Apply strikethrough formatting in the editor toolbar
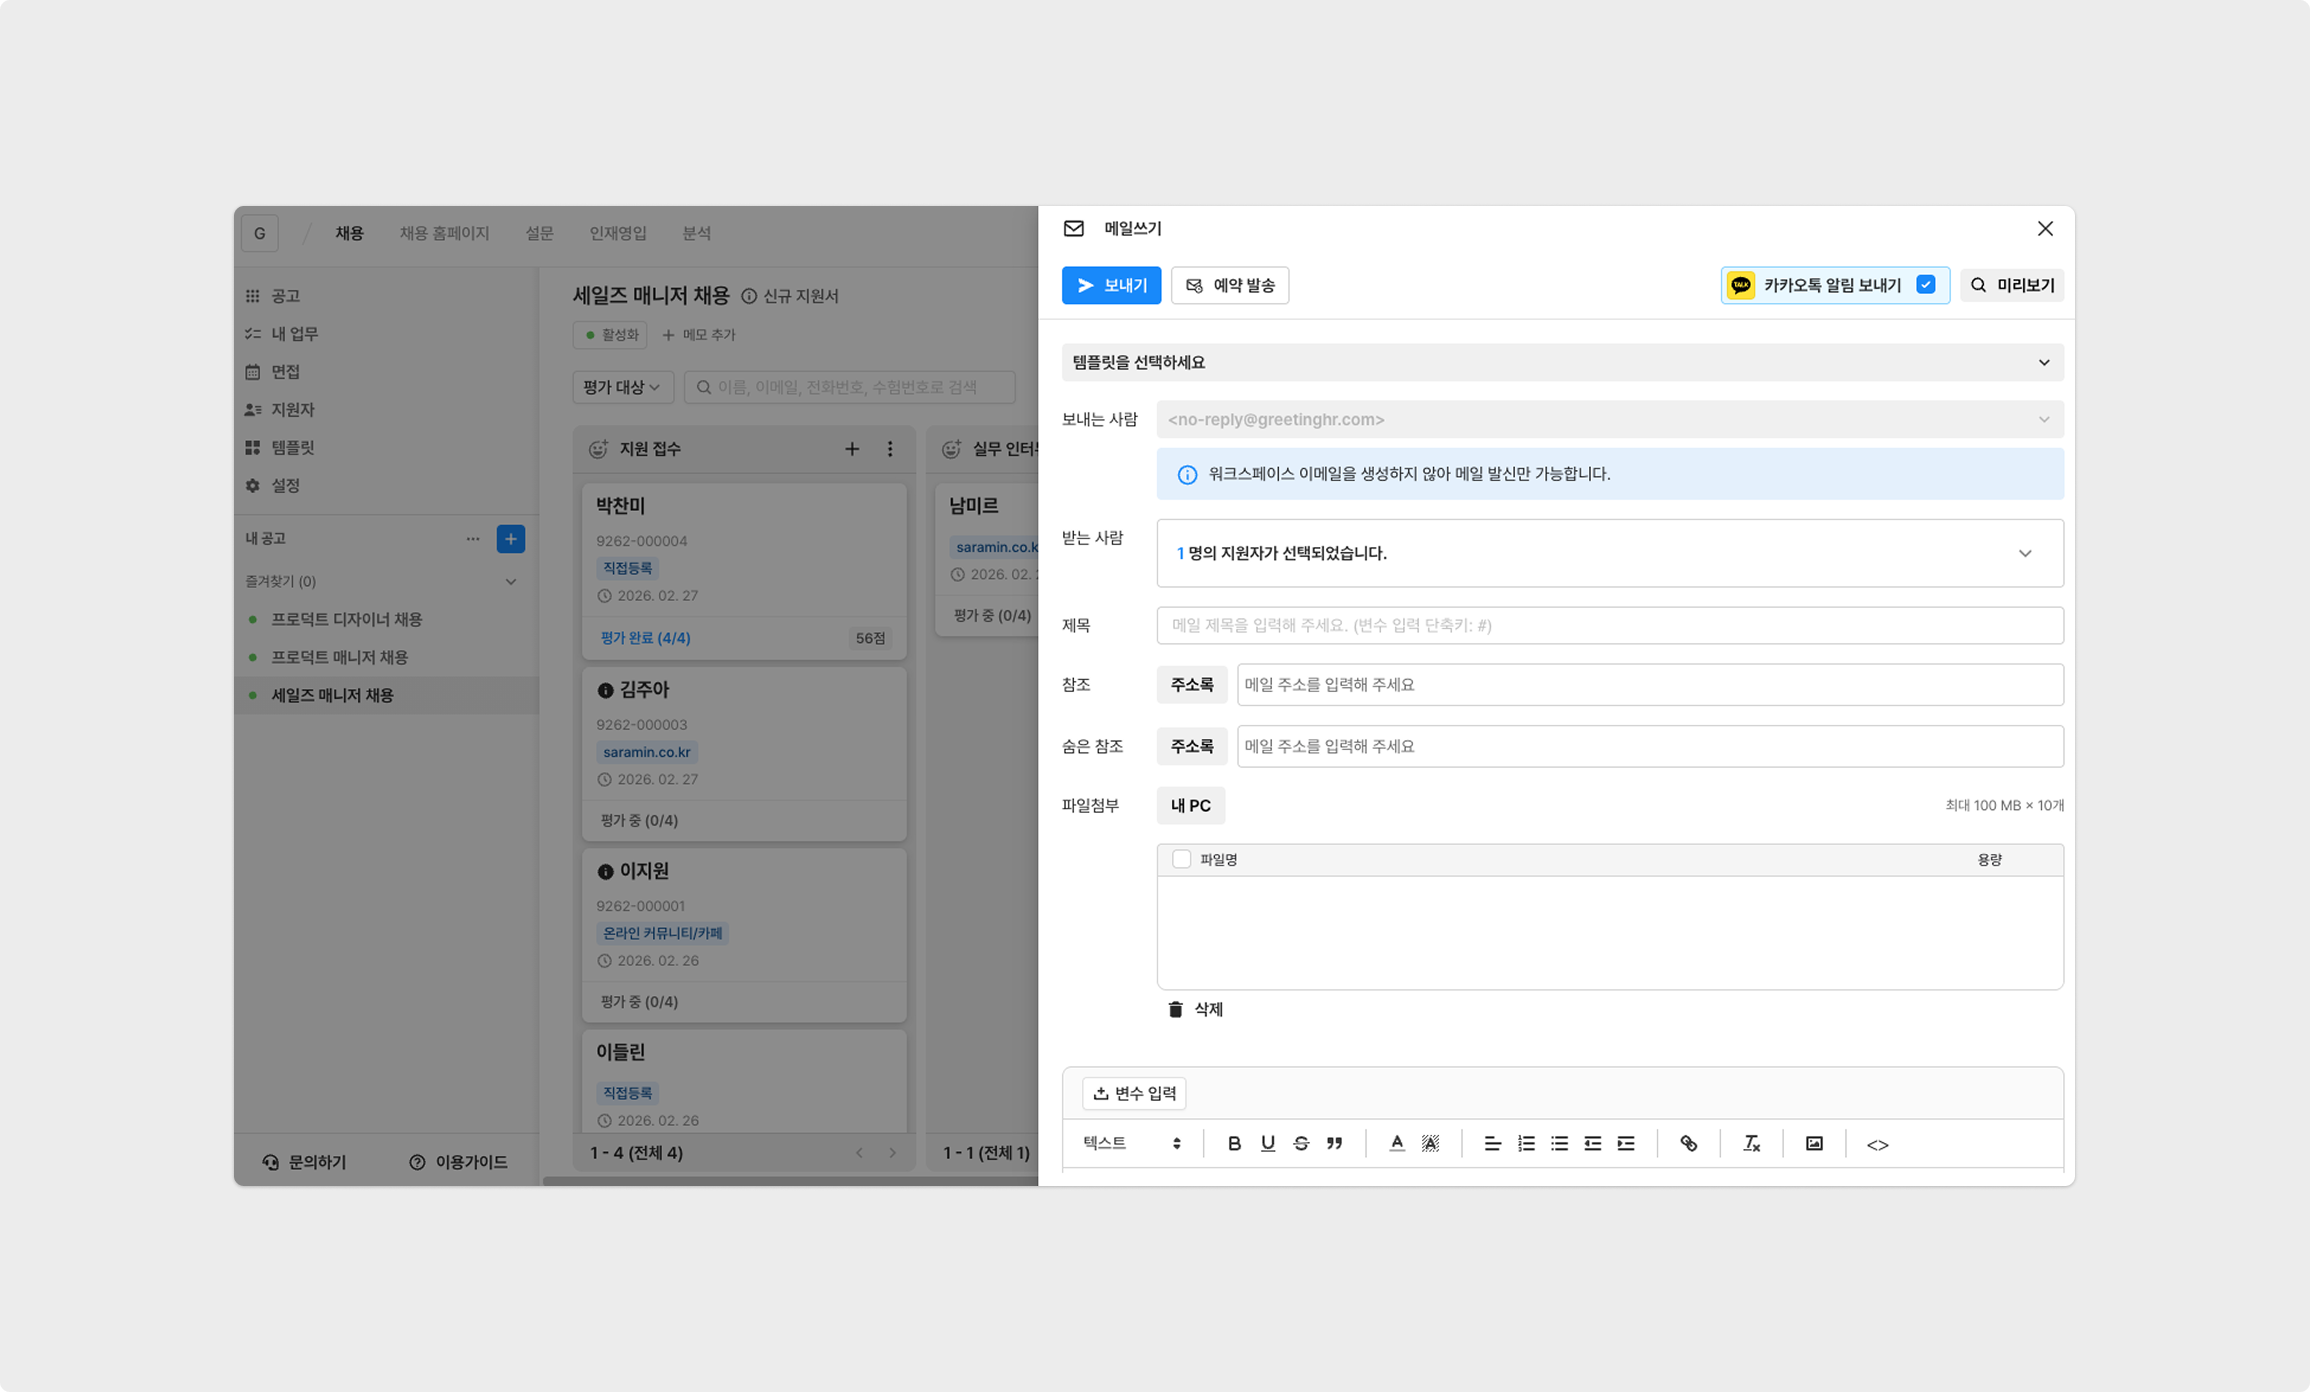Image resolution: width=2310 pixels, height=1392 pixels. coord(1301,1143)
